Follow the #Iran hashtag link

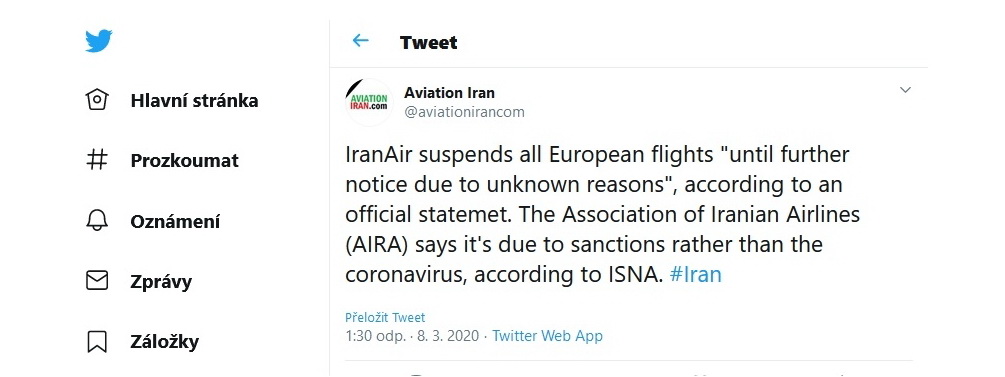coord(695,274)
